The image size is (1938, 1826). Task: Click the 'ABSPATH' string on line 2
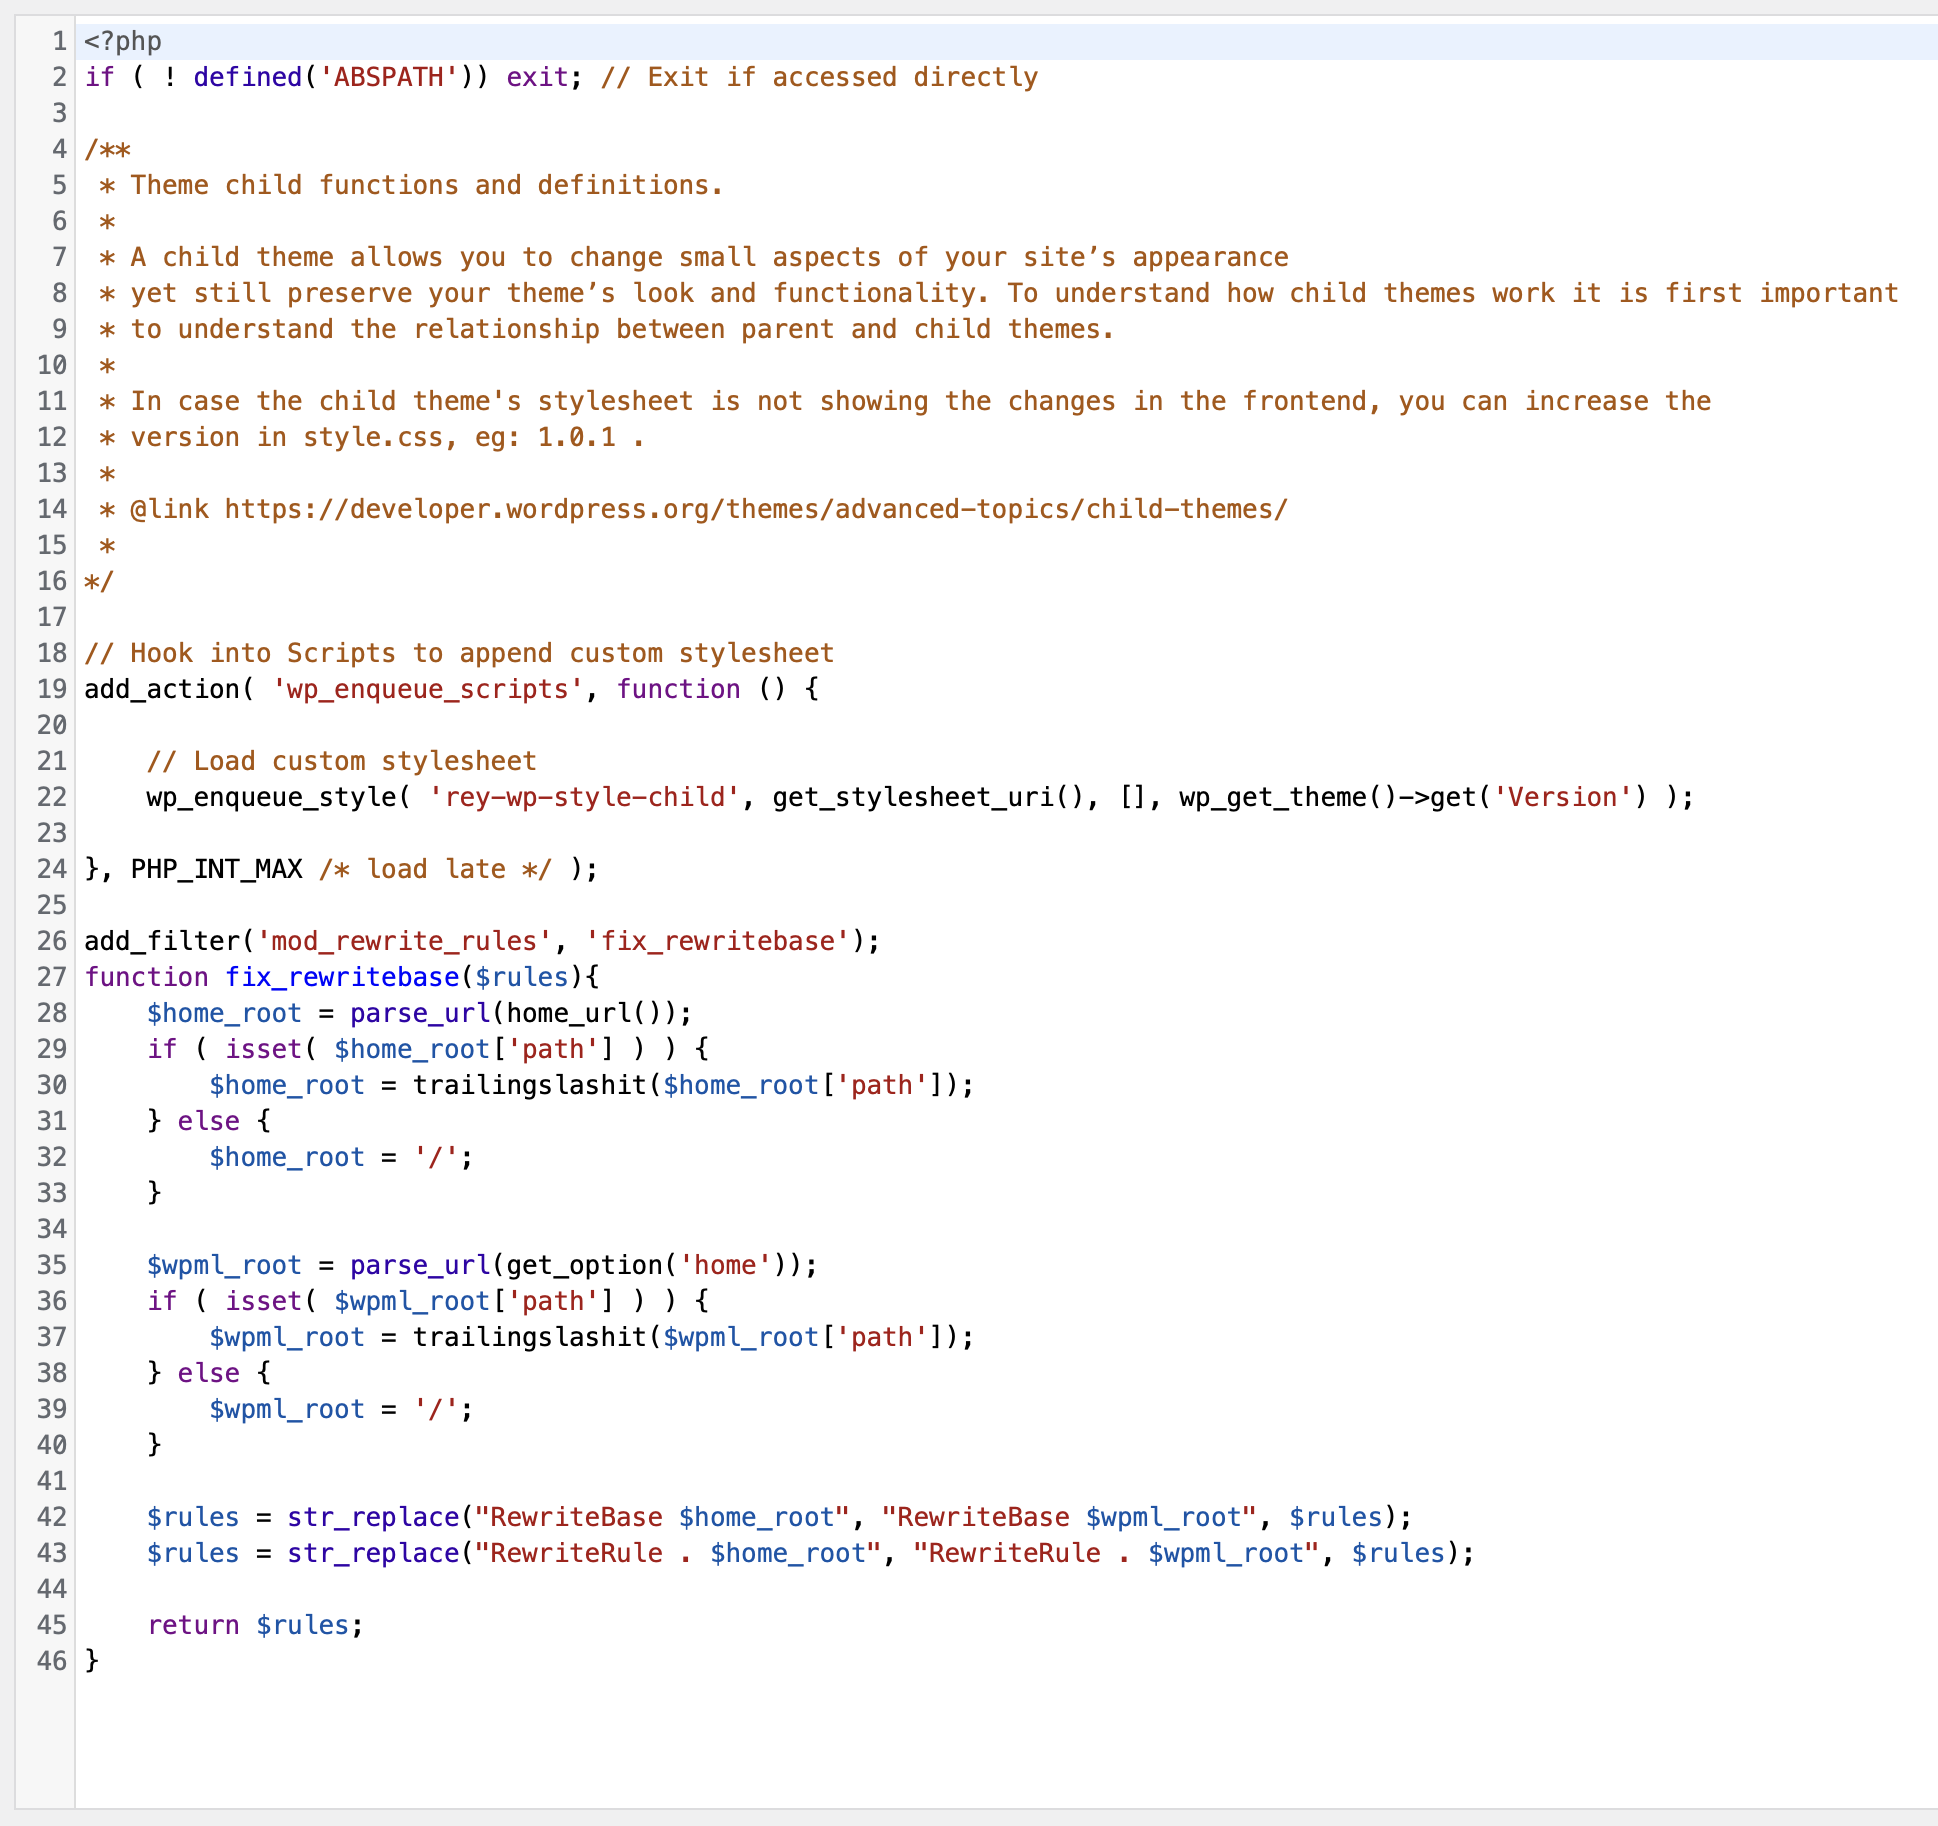point(388,77)
